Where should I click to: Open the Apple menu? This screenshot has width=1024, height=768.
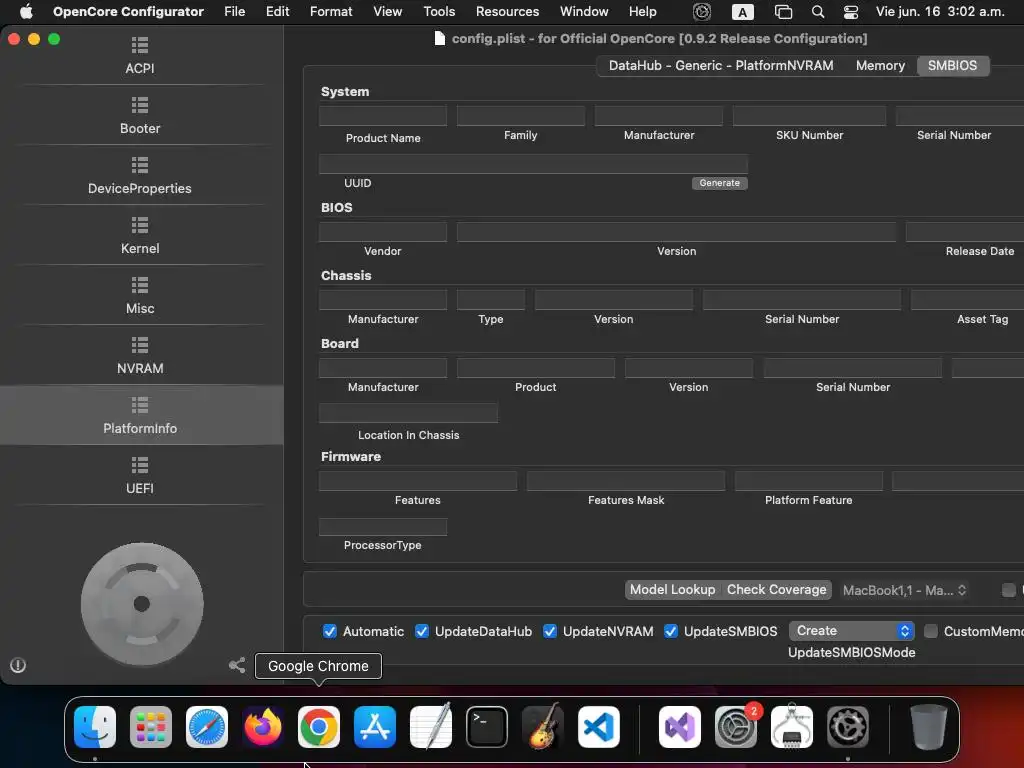[x=26, y=12]
